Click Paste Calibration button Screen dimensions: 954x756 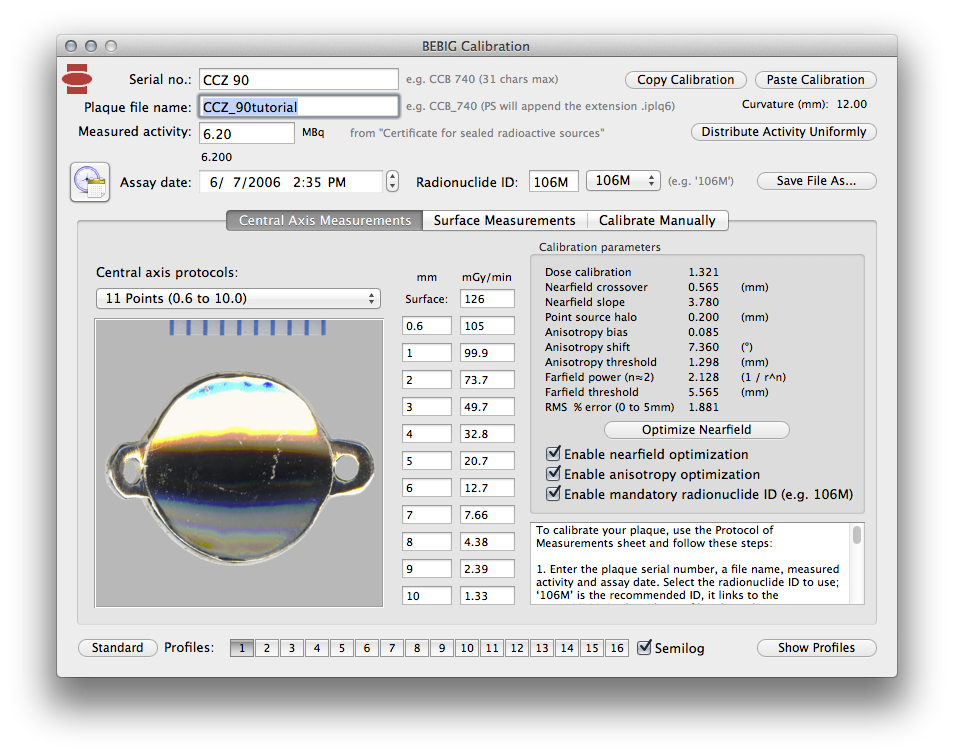tap(815, 80)
